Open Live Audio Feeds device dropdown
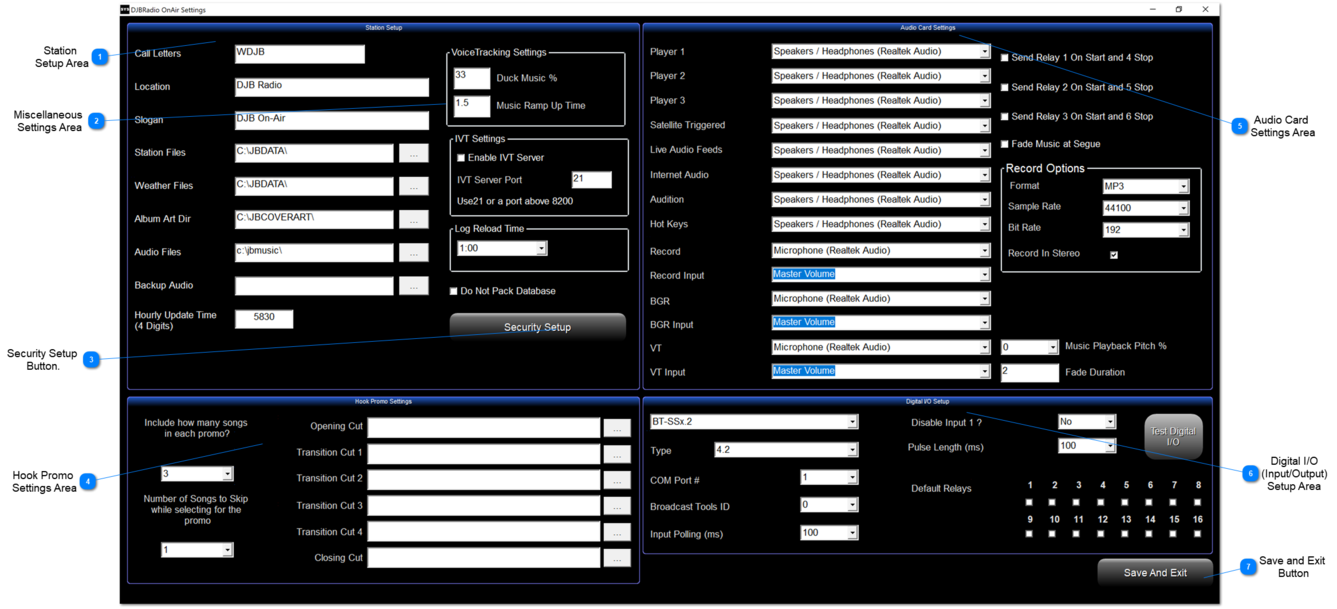1337x609 pixels. (x=984, y=151)
